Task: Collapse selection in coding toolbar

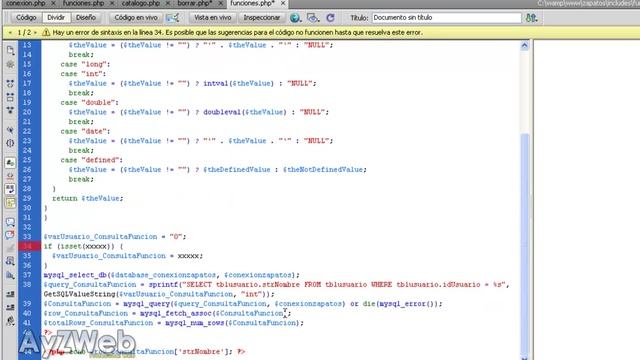Action: [x=10, y=97]
